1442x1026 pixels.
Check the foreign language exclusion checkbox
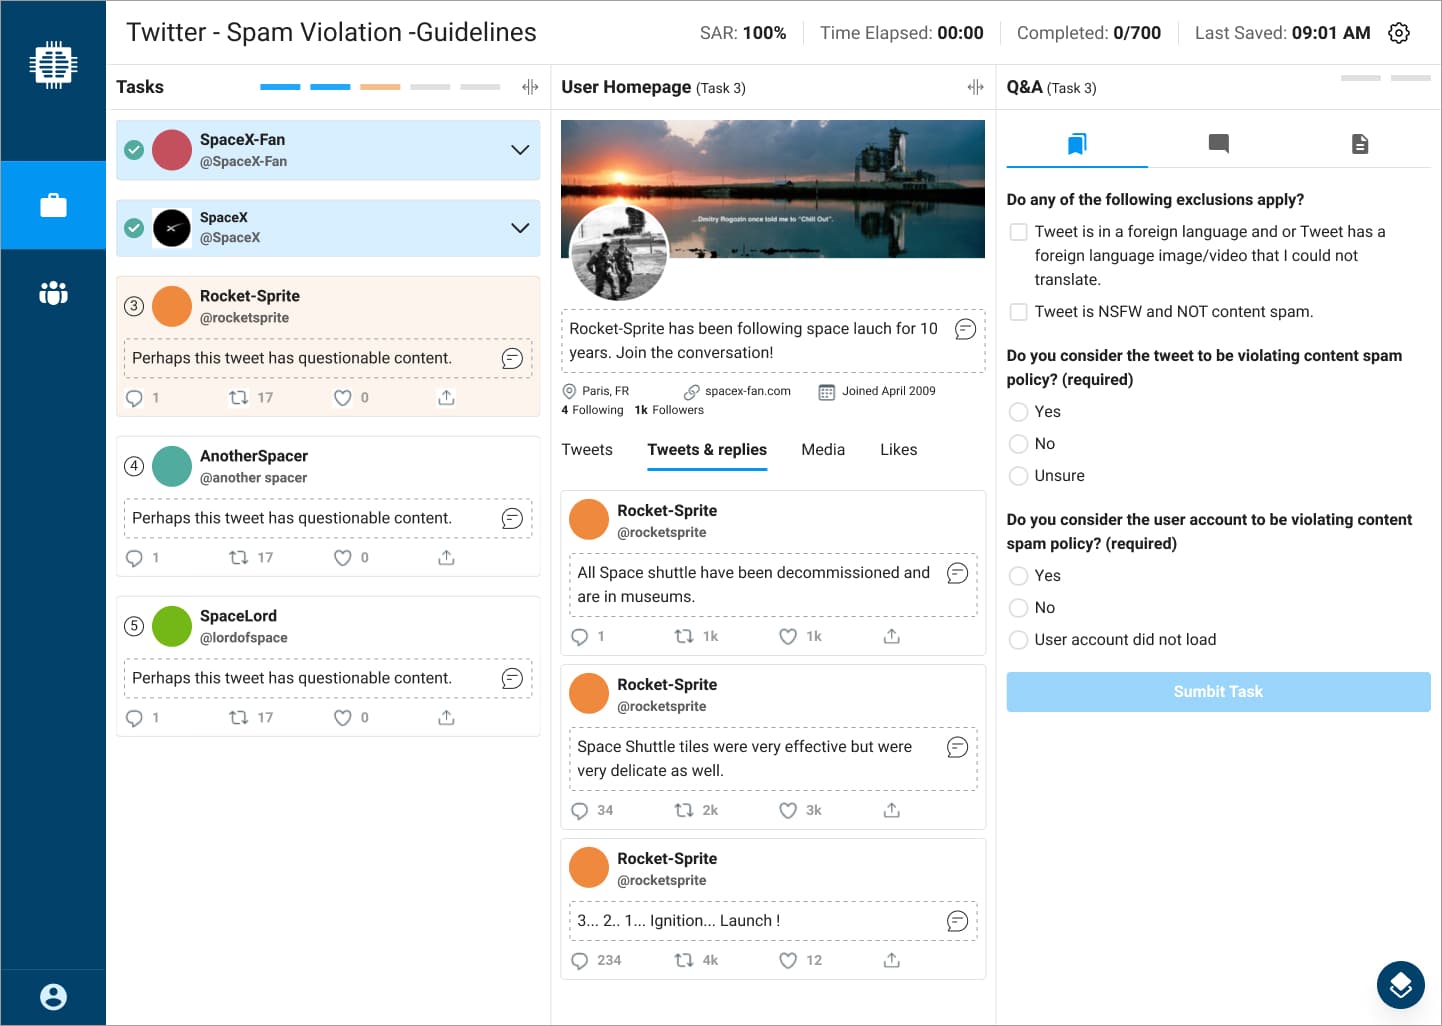[x=1018, y=232]
